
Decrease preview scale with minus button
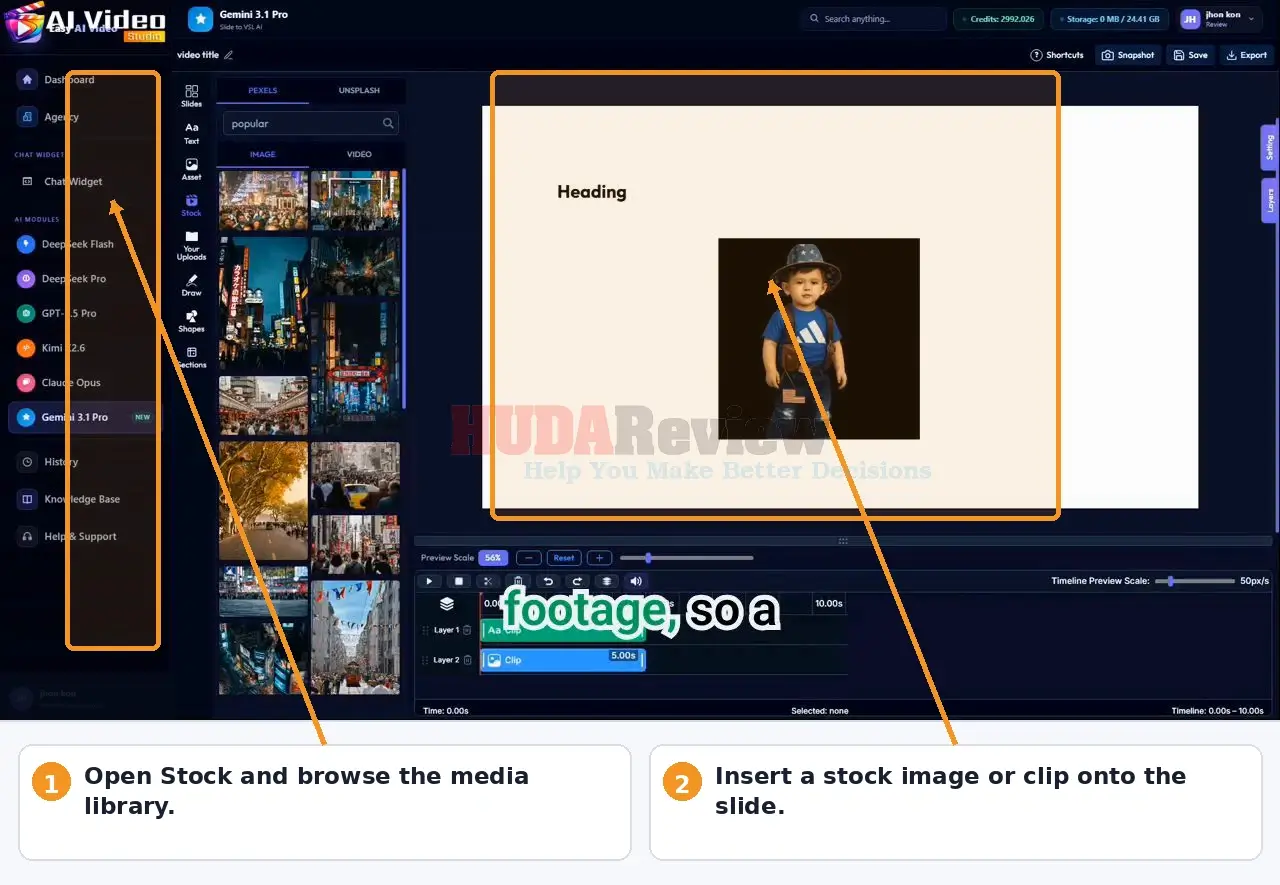click(x=529, y=558)
